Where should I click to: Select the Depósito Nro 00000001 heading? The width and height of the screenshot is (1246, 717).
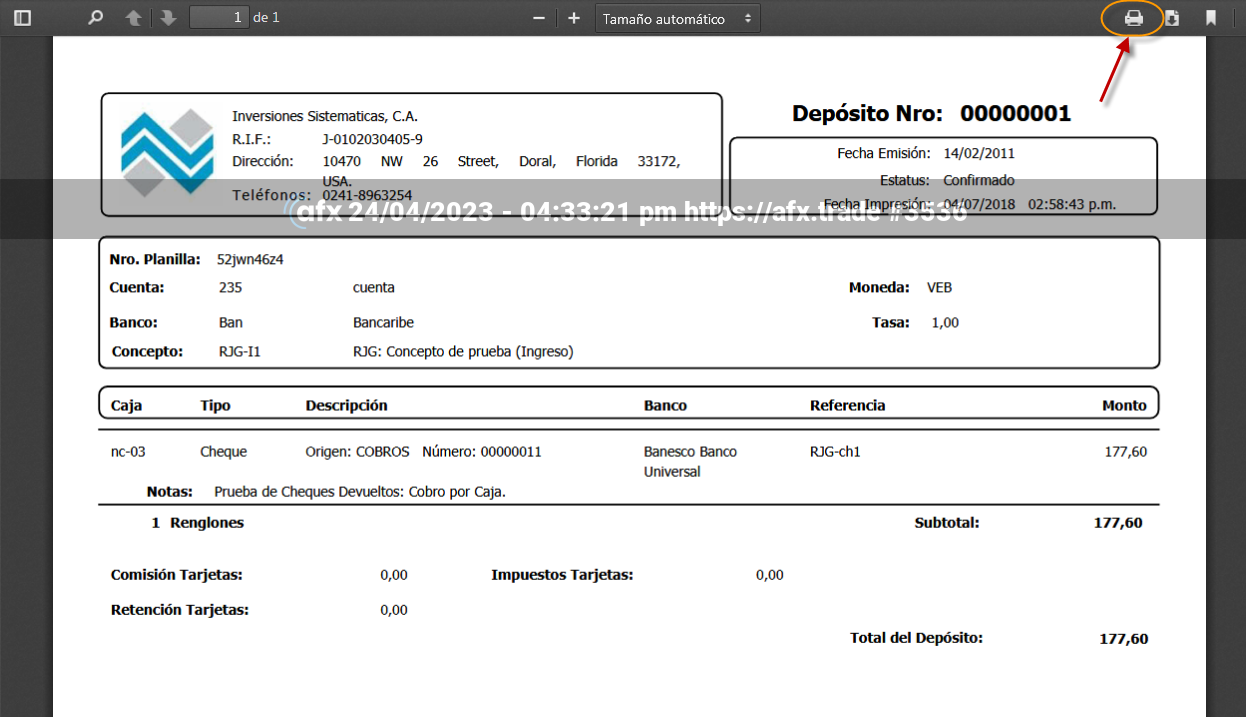coord(931,114)
